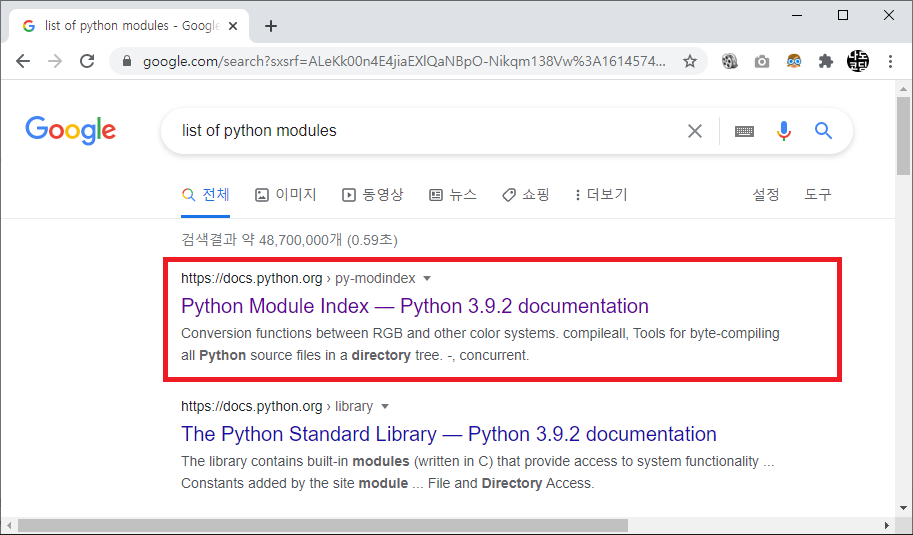Open the camera extension icon

(x=762, y=61)
